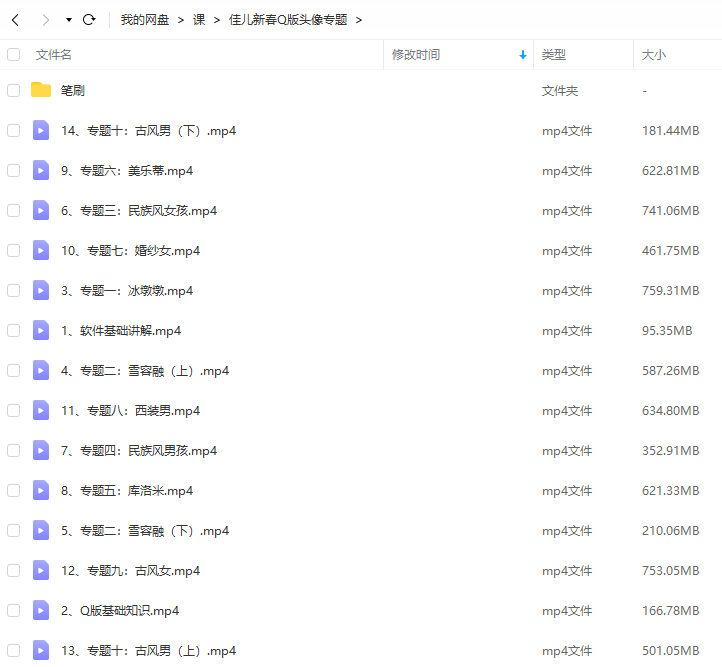Click the back navigation arrow
722x667 pixels.
click(x=15, y=20)
